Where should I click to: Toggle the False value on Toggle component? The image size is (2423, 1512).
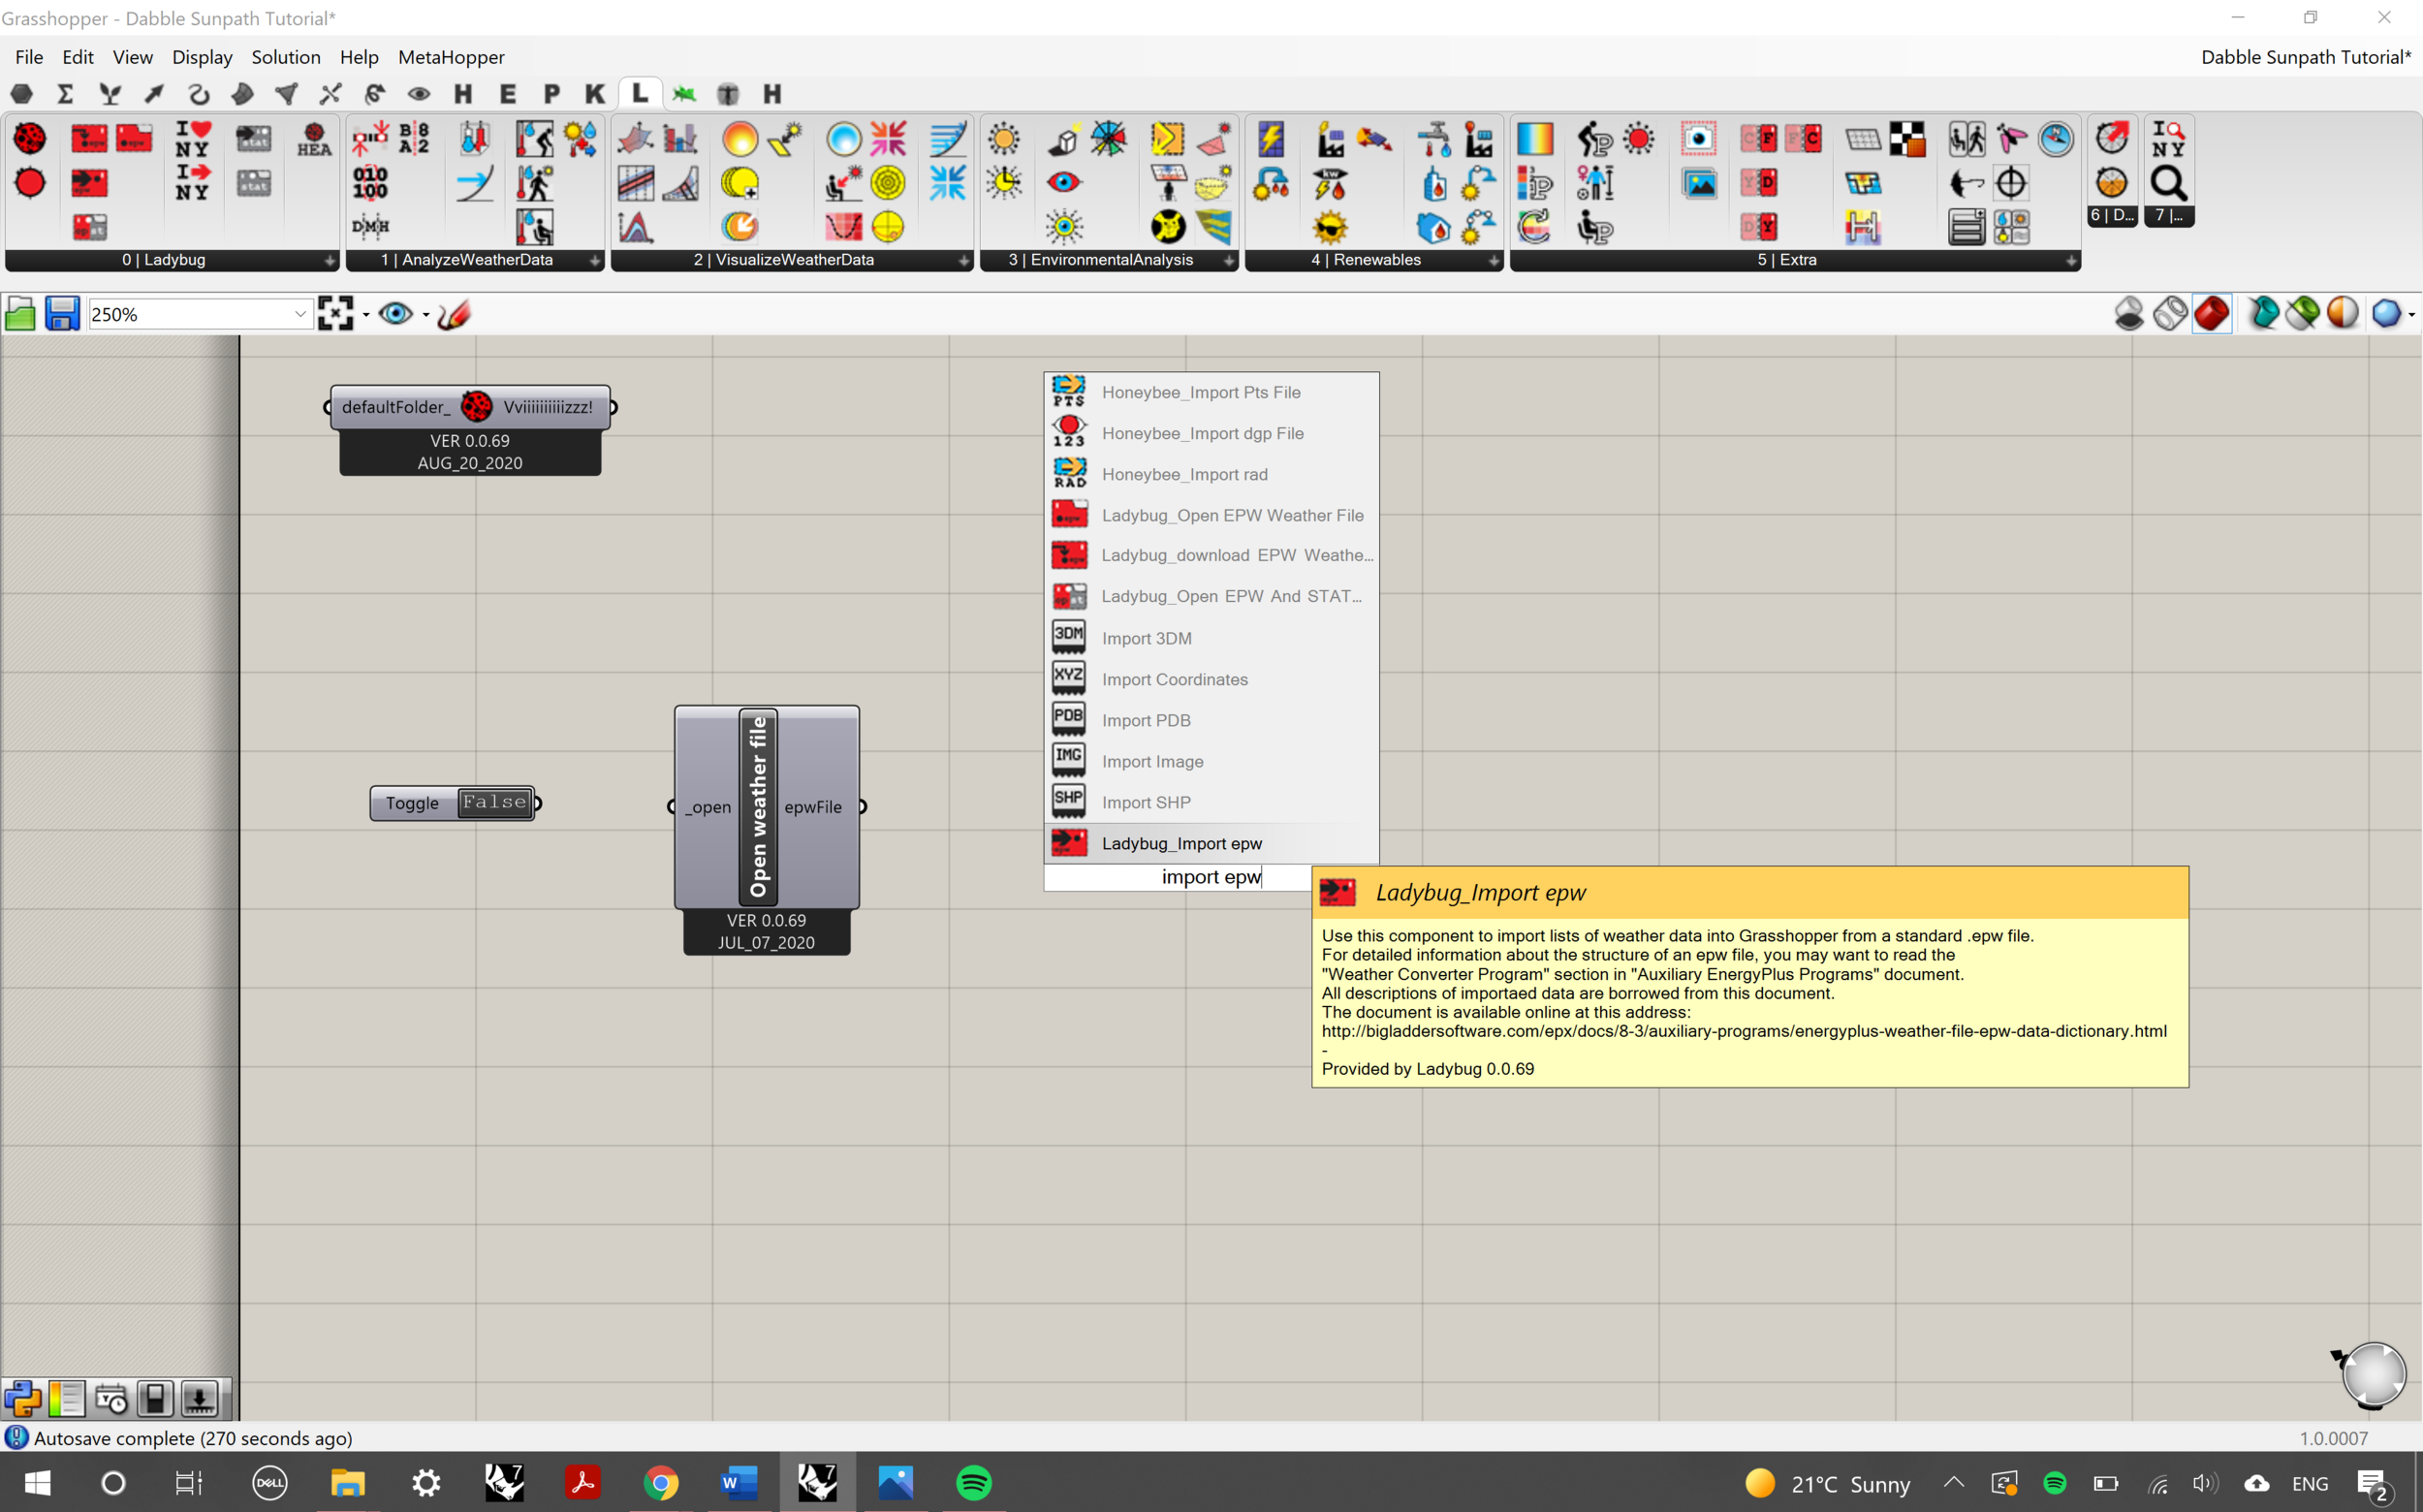(494, 802)
